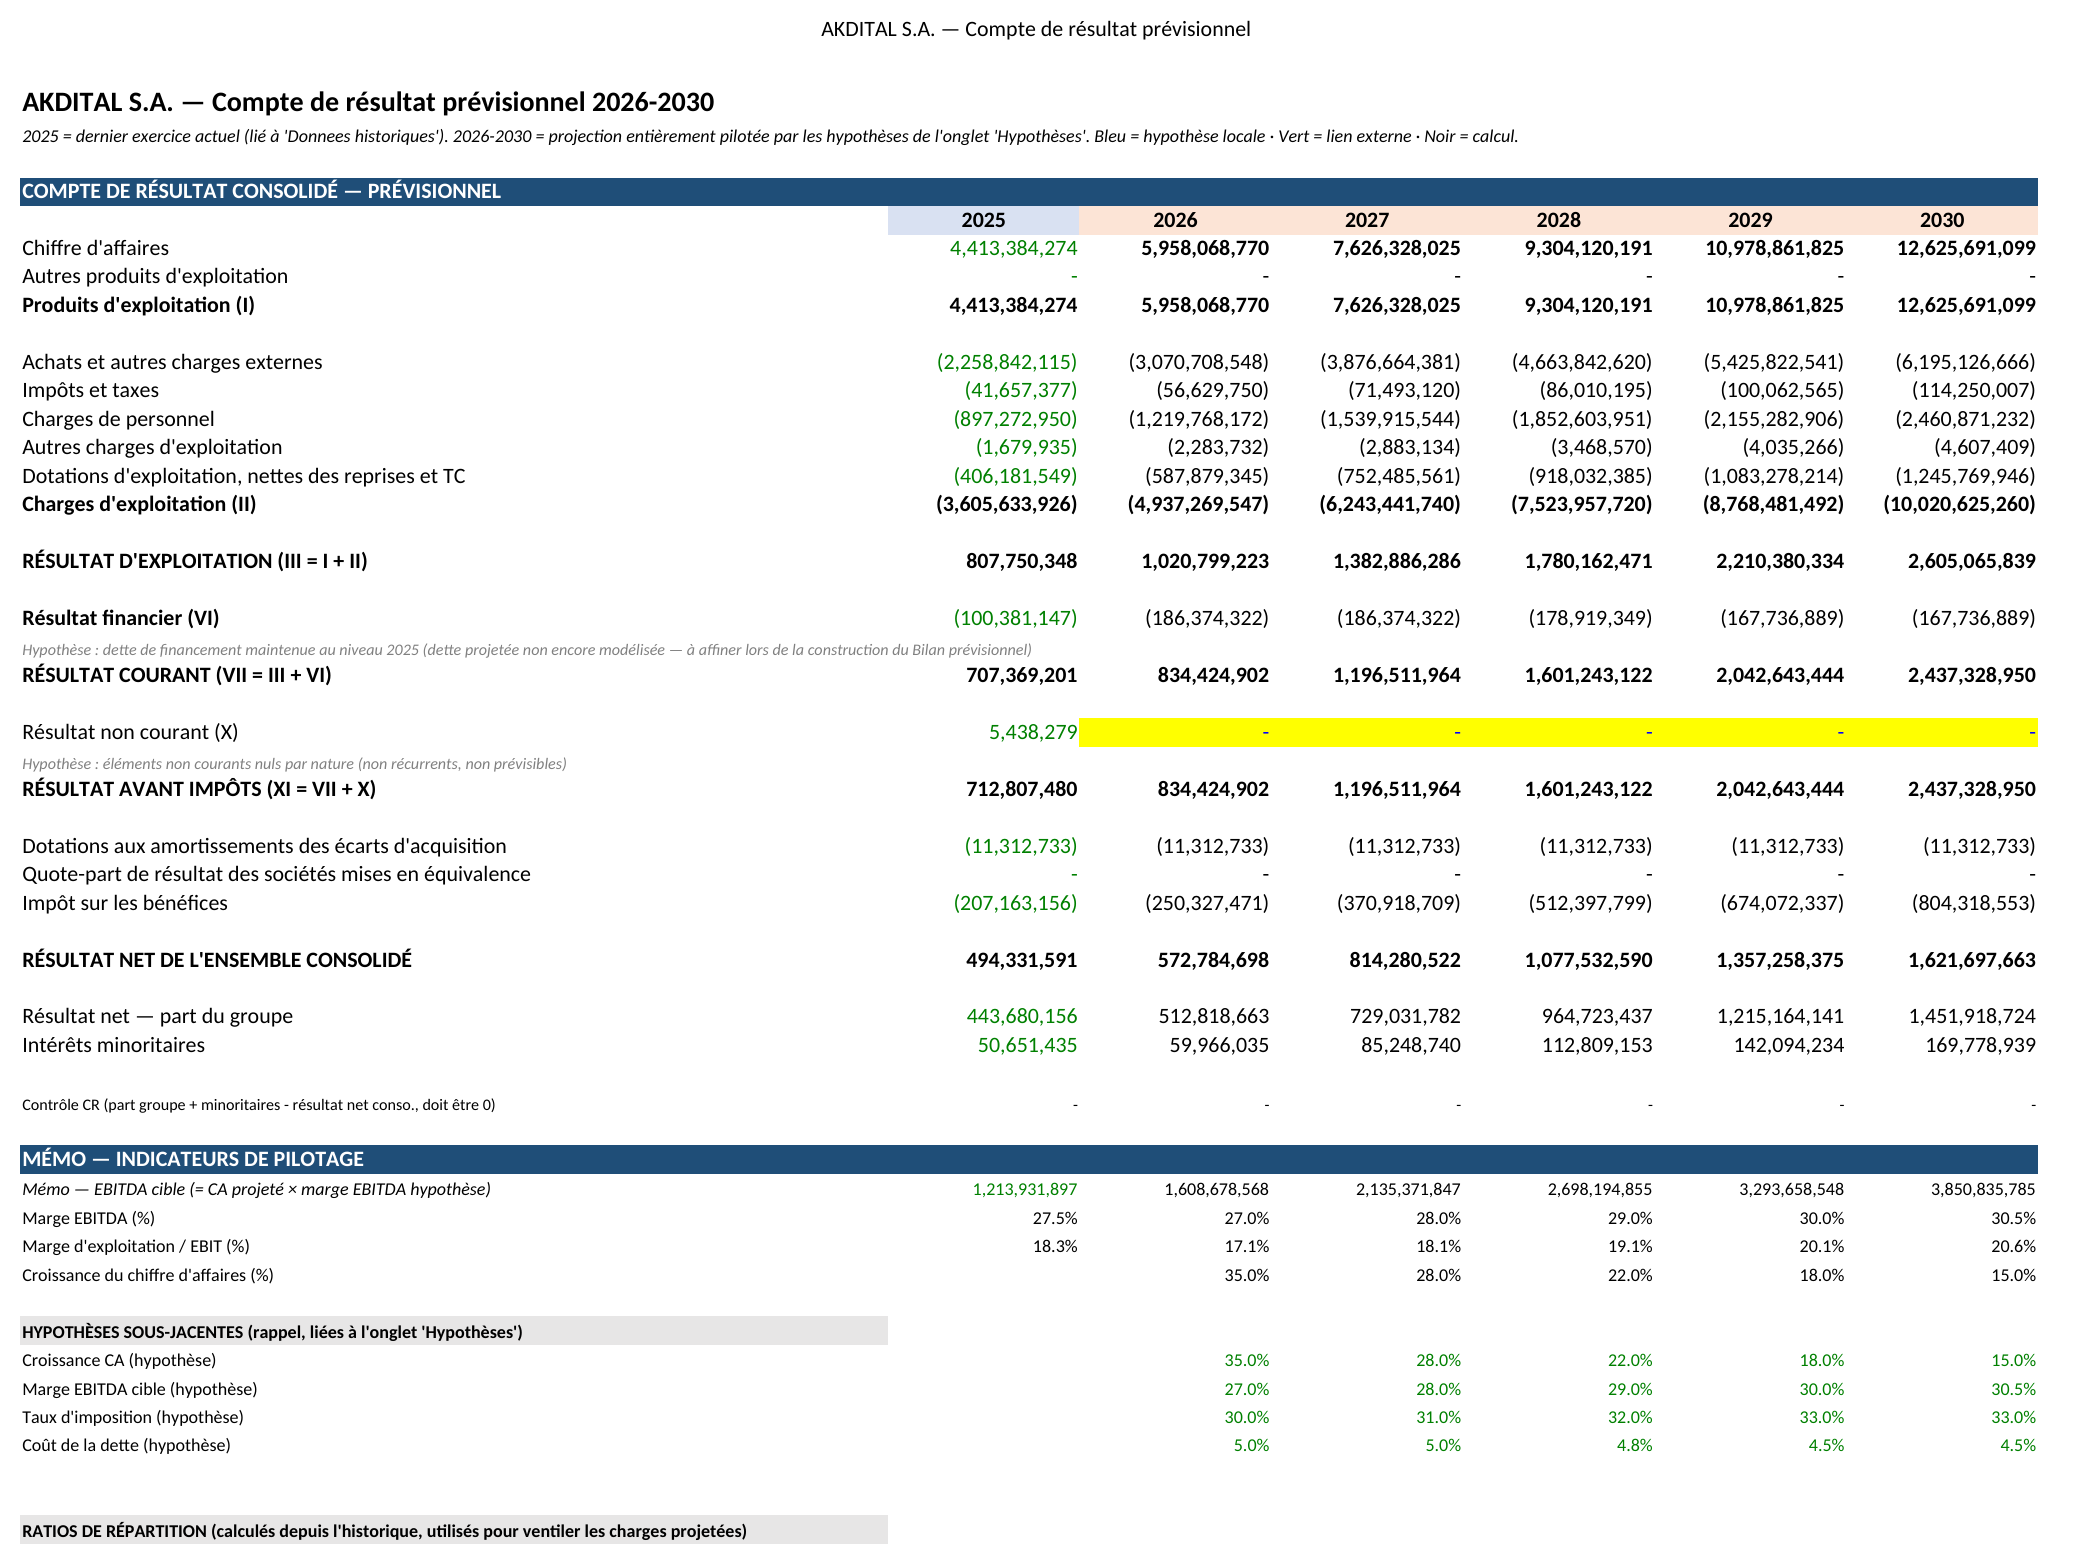This screenshot has height=1563, width=2073.
Task: Select the 2025 Résultat courant value 707,369,201
Action: coord(1021,675)
